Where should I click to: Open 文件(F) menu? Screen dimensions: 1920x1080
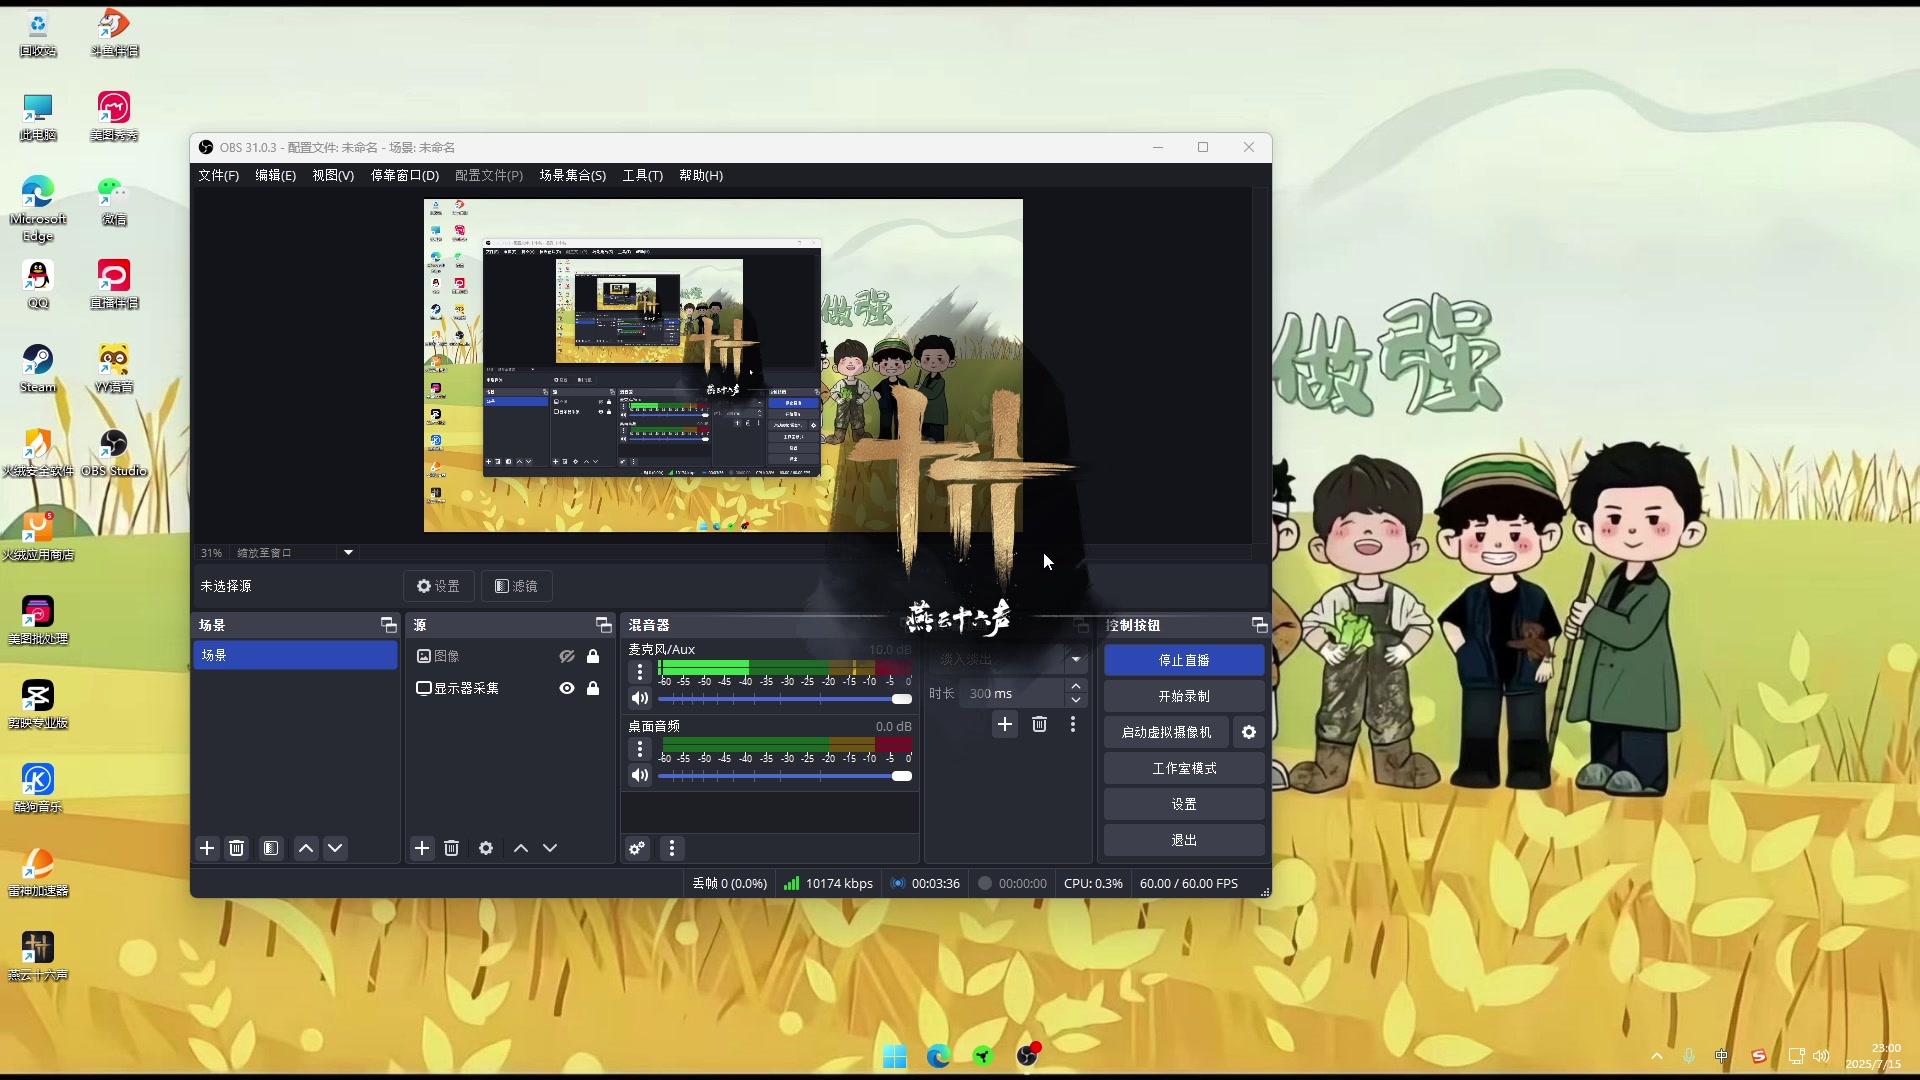[x=219, y=175]
